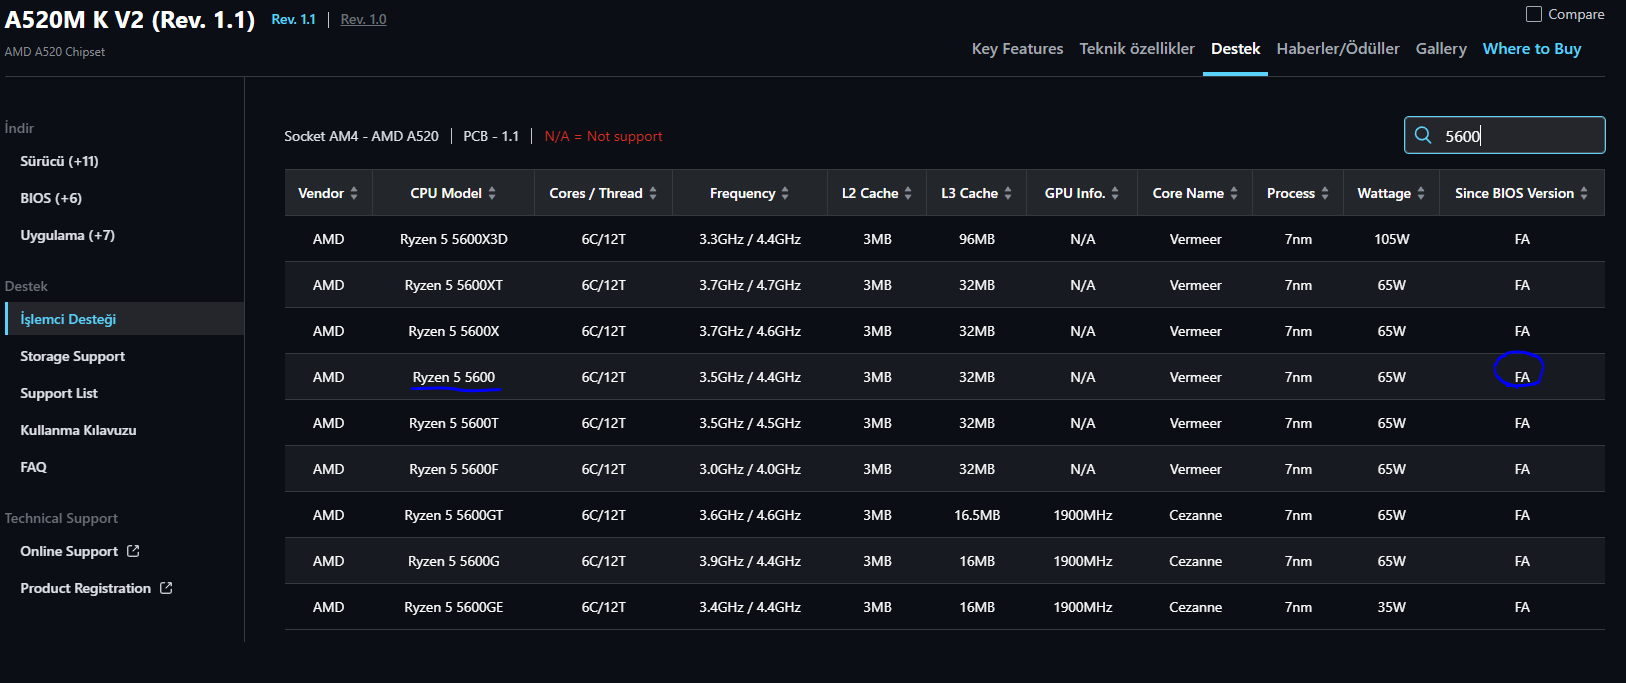This screenshot has height=683, width=1626.
Task: Select the Ryzen 5 5600GE cell
Action: (454, 607)
